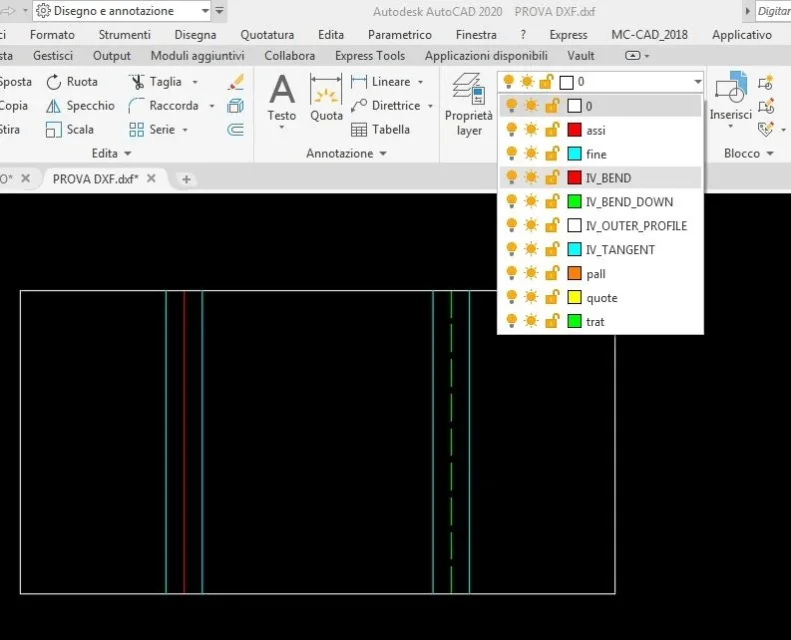Lock layer quote via padlock icon
The width and height of the screenshot is (791, 640).
coord(552,297)
